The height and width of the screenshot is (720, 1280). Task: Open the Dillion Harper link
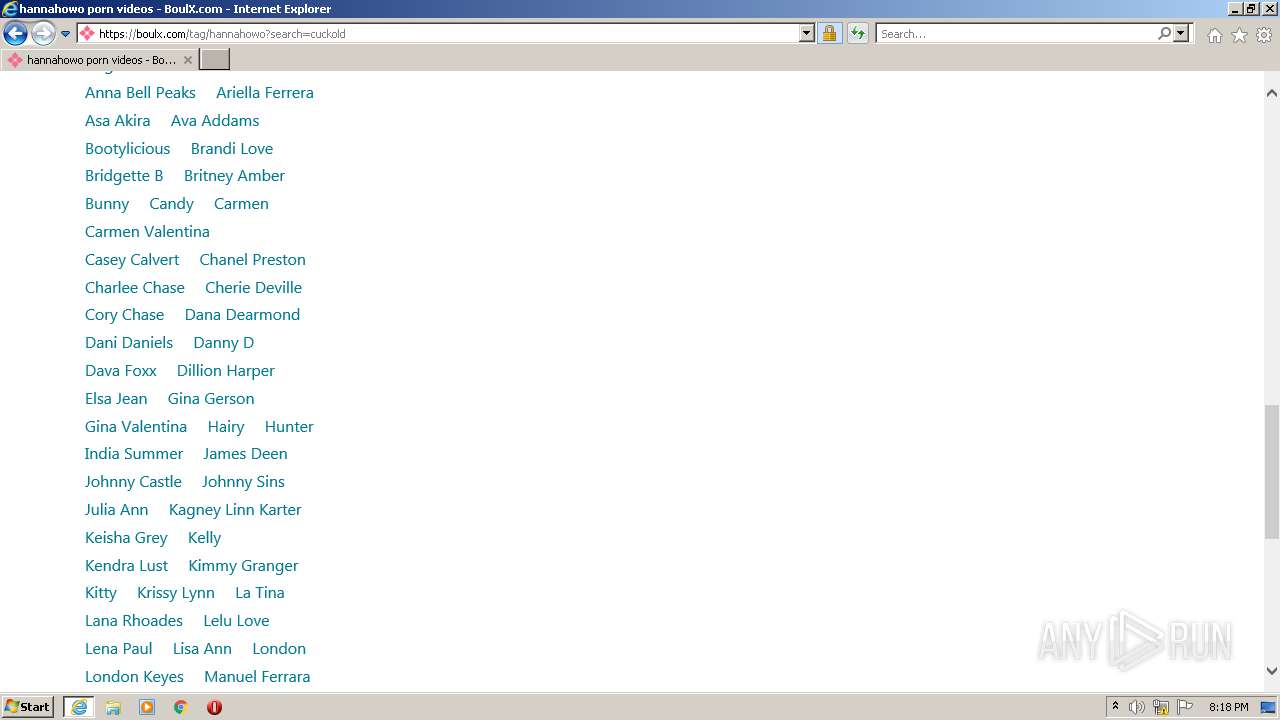click(x=226, y=370)
